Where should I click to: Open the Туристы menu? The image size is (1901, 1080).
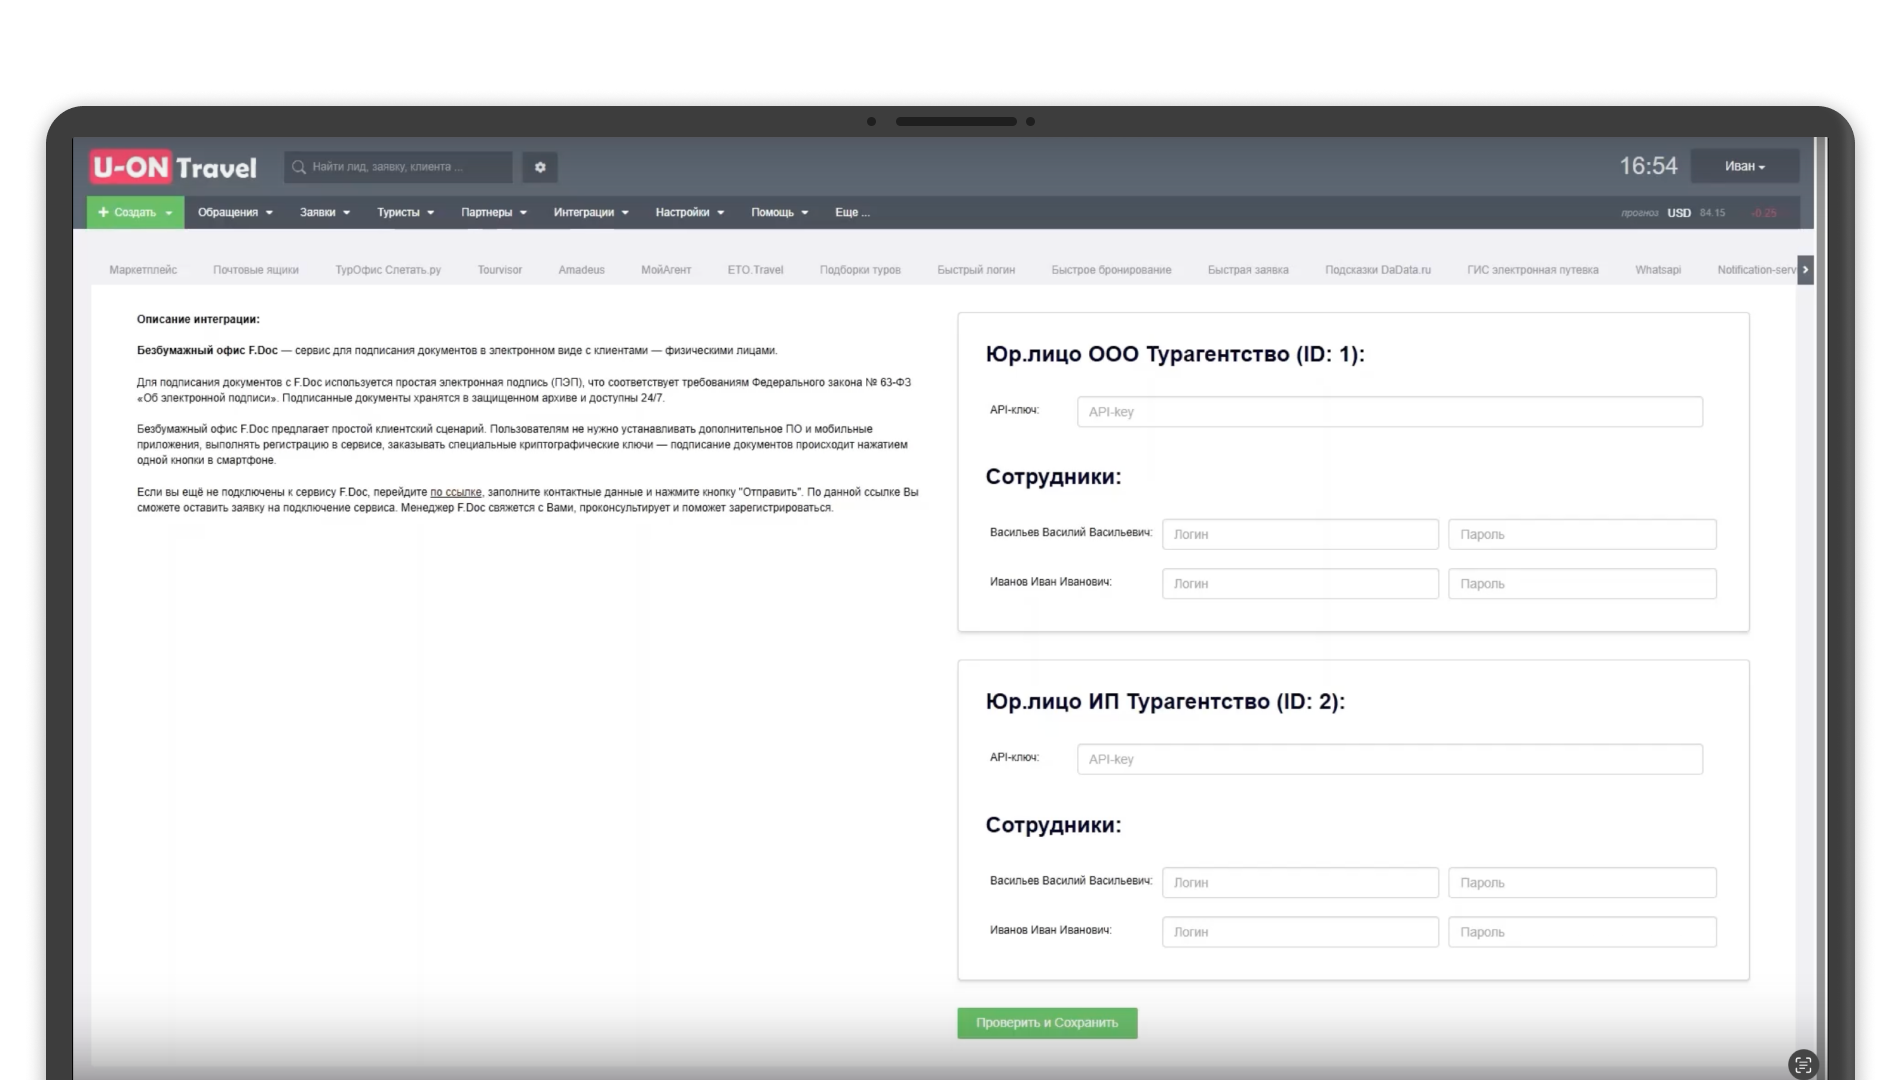405,212
